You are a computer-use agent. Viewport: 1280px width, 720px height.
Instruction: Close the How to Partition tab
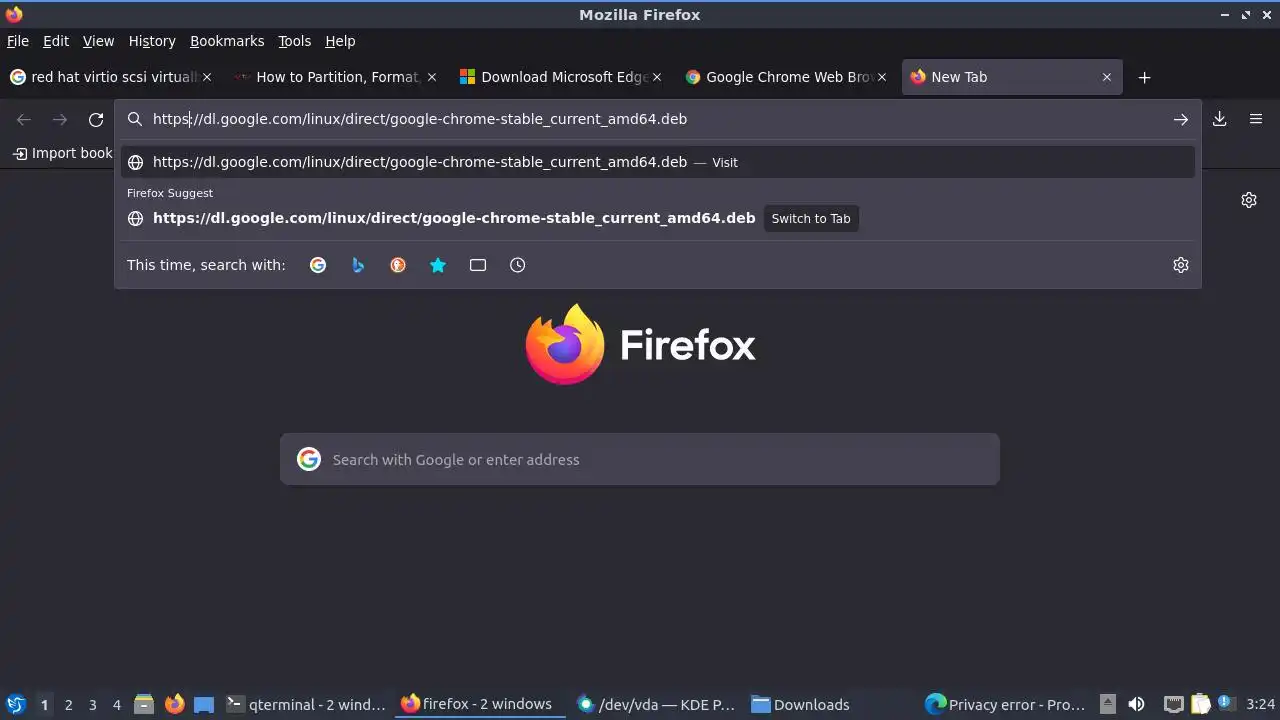pos(432,77)
